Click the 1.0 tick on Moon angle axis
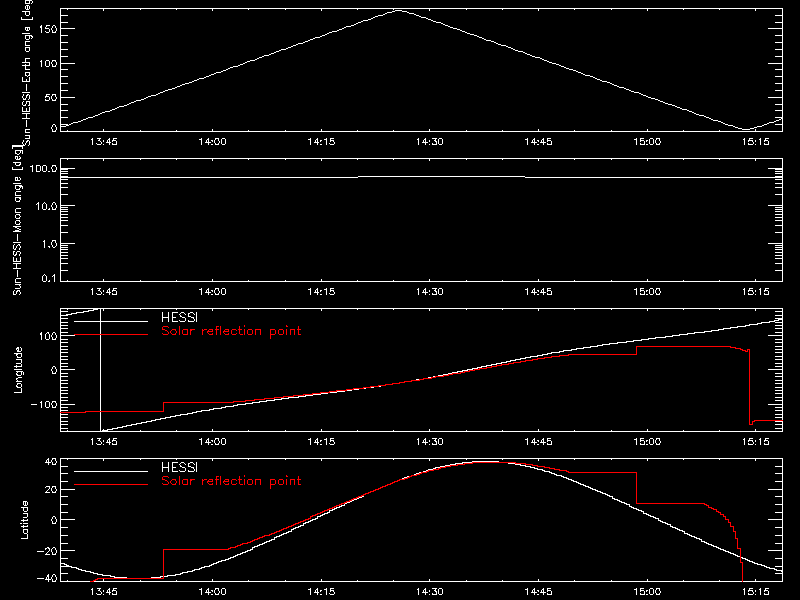Viewport: 800px width, 600px height. [49, 244]
